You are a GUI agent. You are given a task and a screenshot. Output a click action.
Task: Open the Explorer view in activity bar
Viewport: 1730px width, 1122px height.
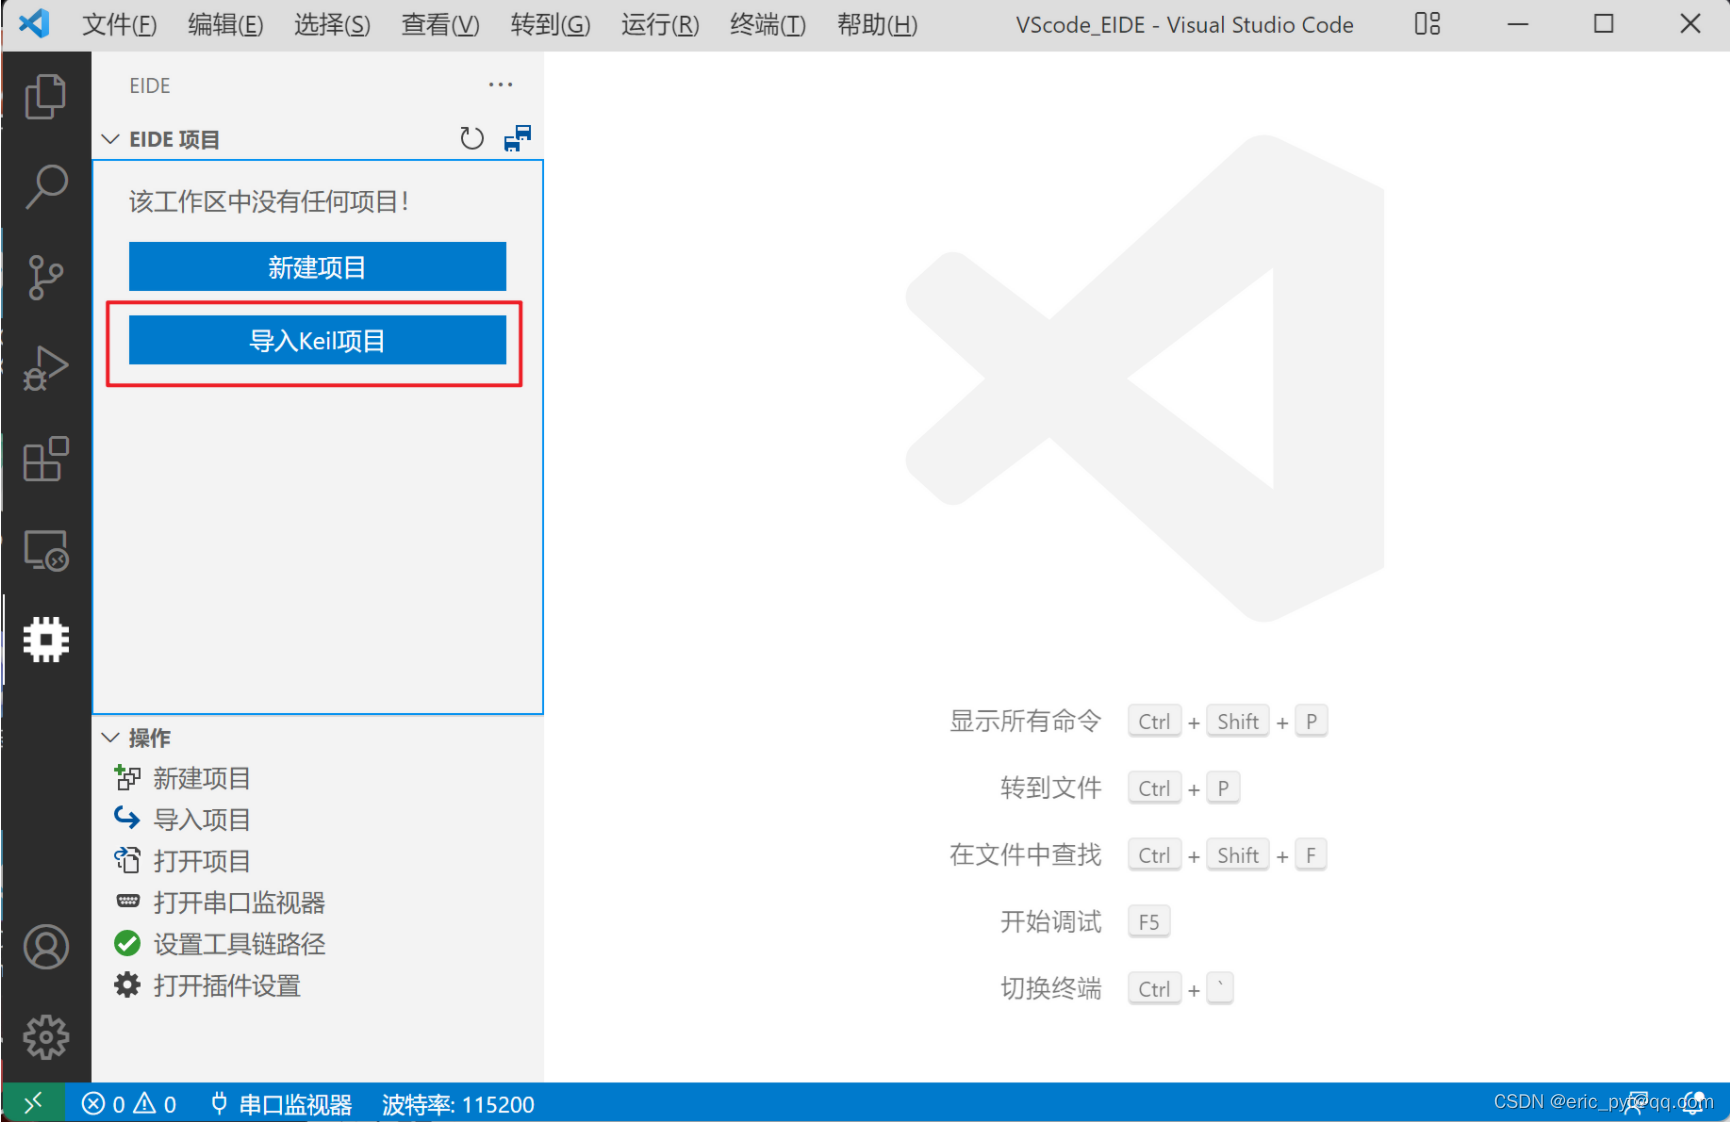(x=45, y=97)
